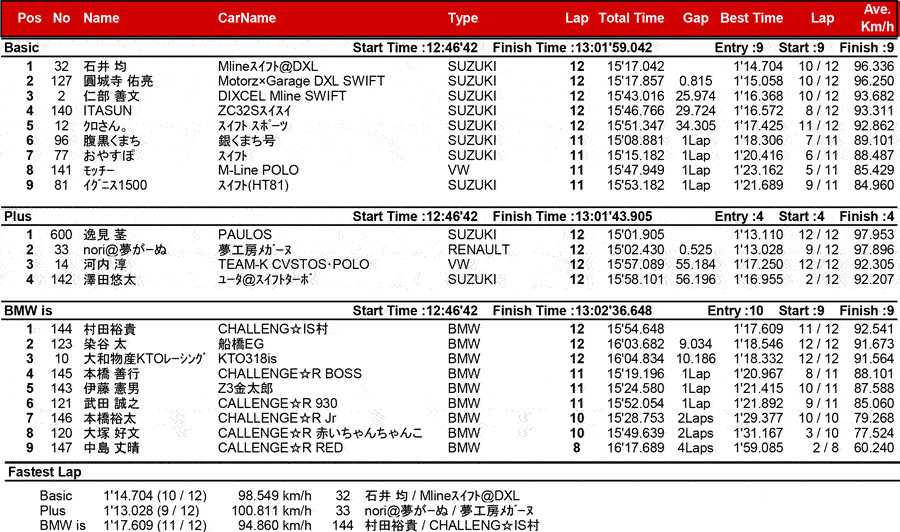Click the '4Laps' gap value
The image size is (900, 532).
(695, 448)
